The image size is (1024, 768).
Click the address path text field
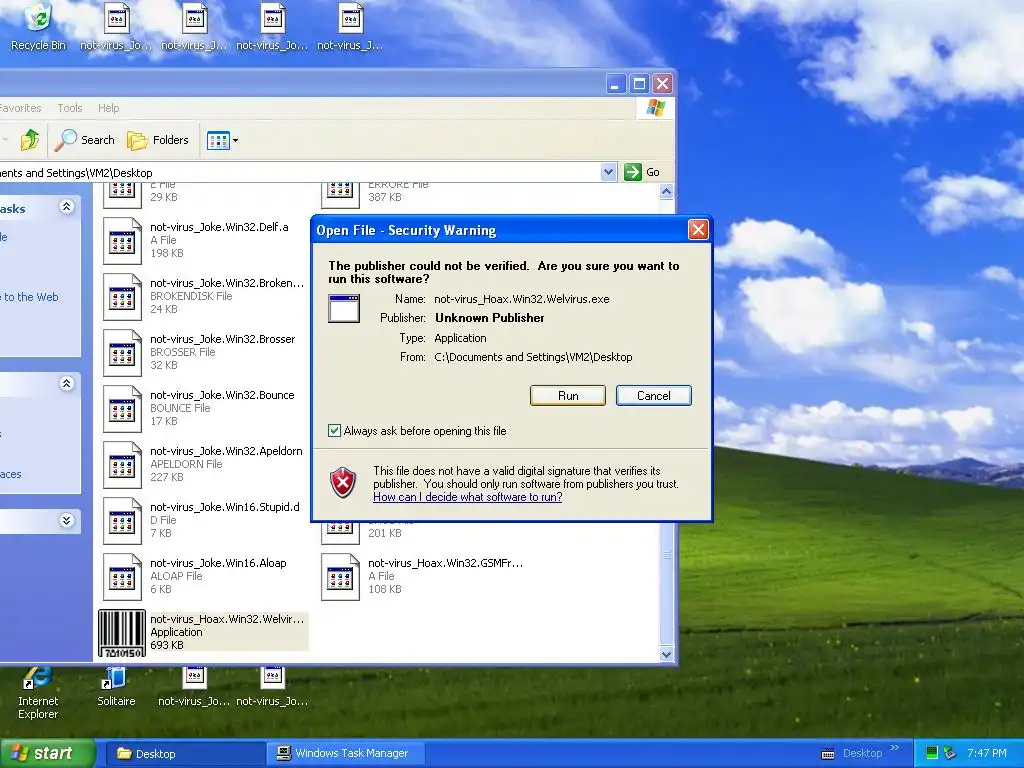299,172
